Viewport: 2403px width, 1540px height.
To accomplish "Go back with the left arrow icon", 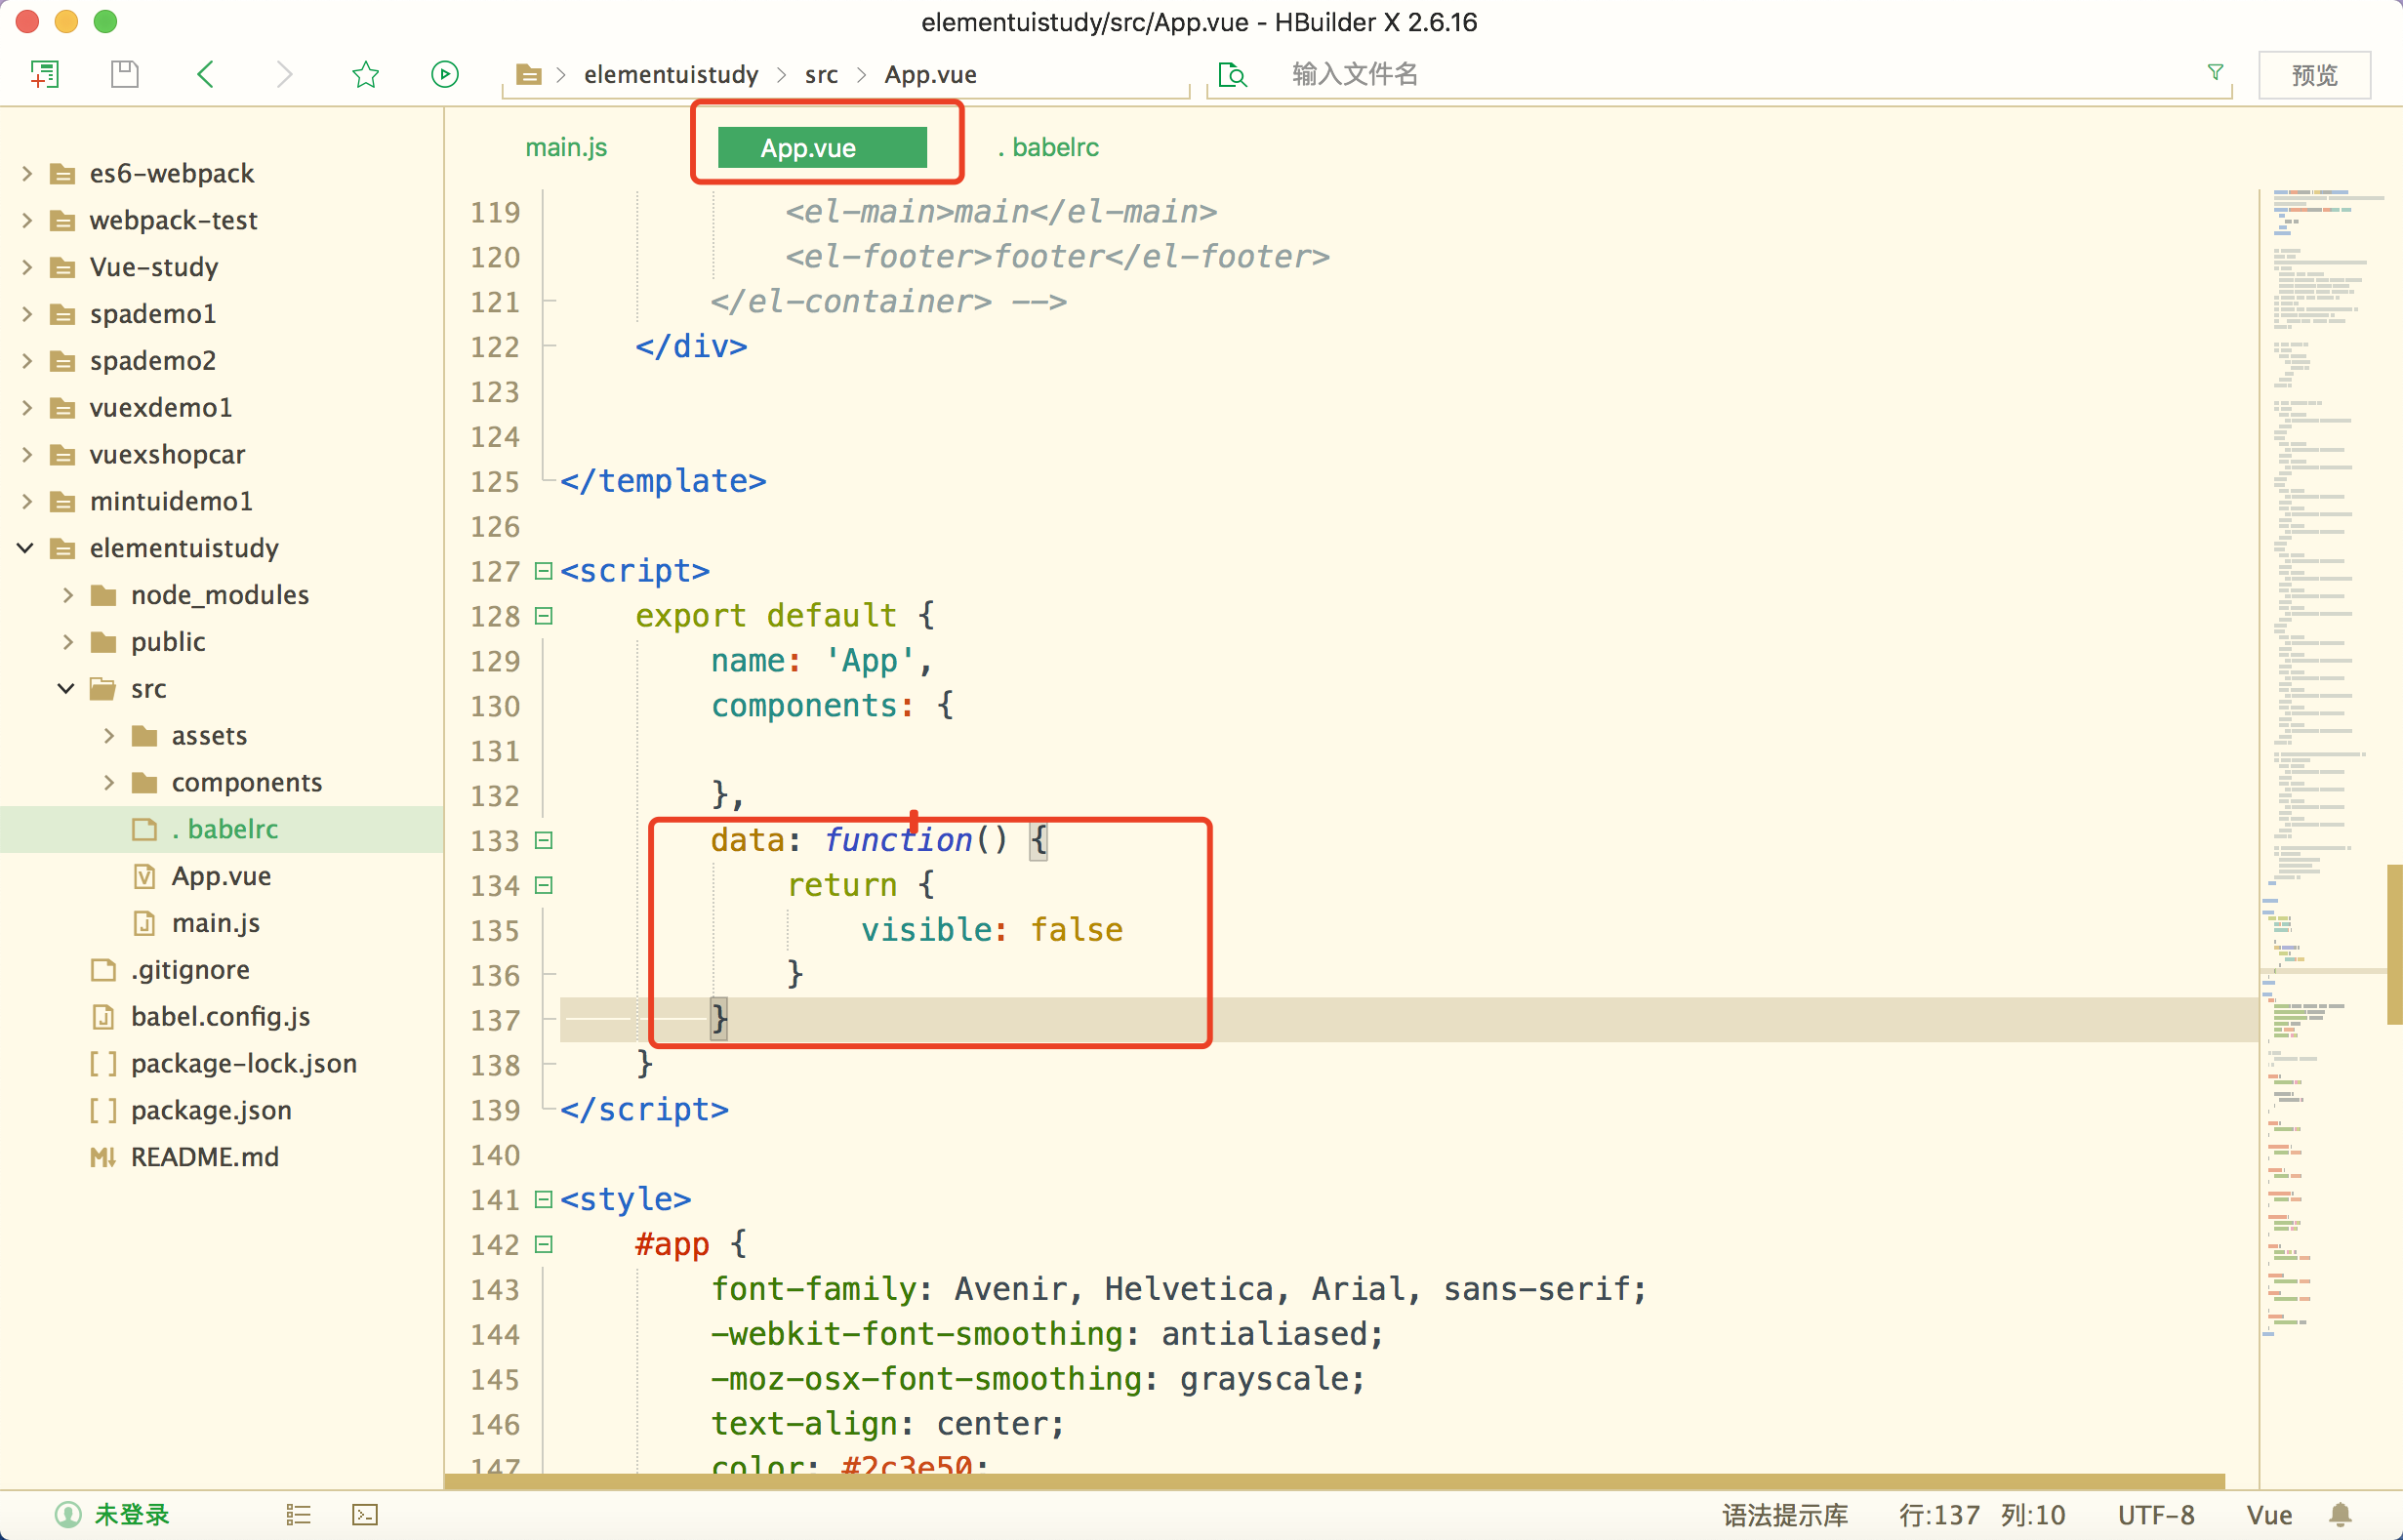I will click(x=205, y=74).
